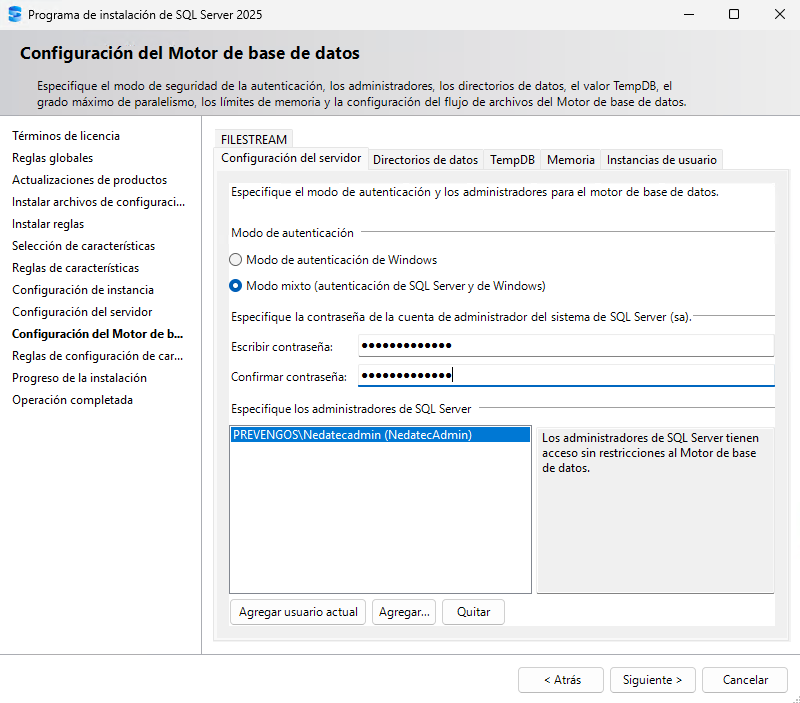
Task: Click Agregar usuario actual button
Action: click(298, 612)
